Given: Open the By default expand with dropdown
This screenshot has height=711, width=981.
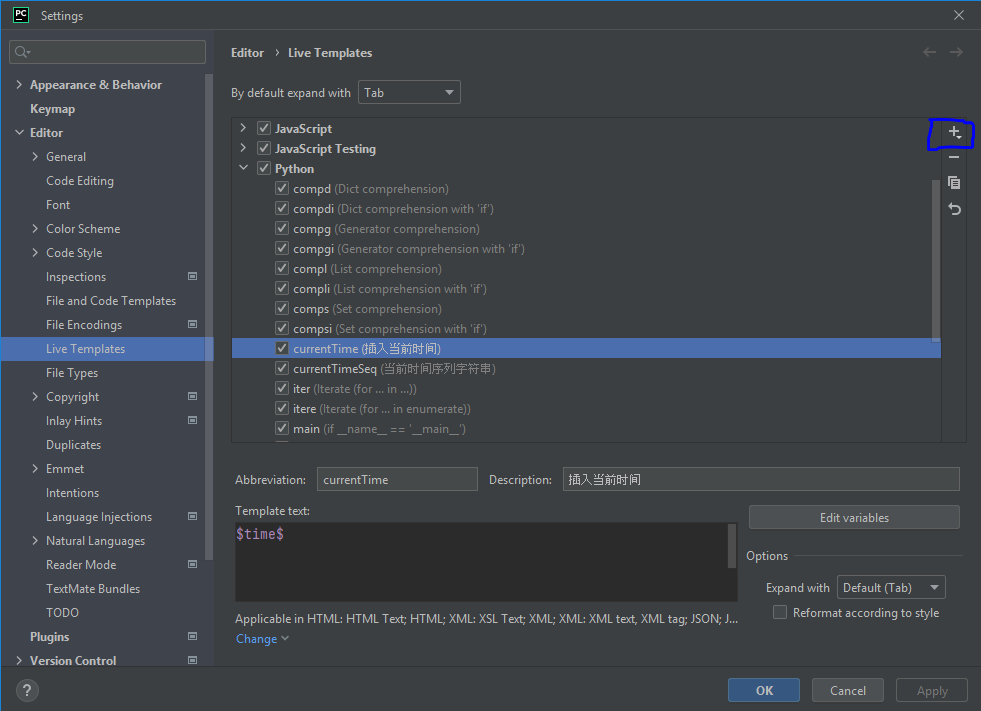Looking at the screenshot, I should [408, 93].
